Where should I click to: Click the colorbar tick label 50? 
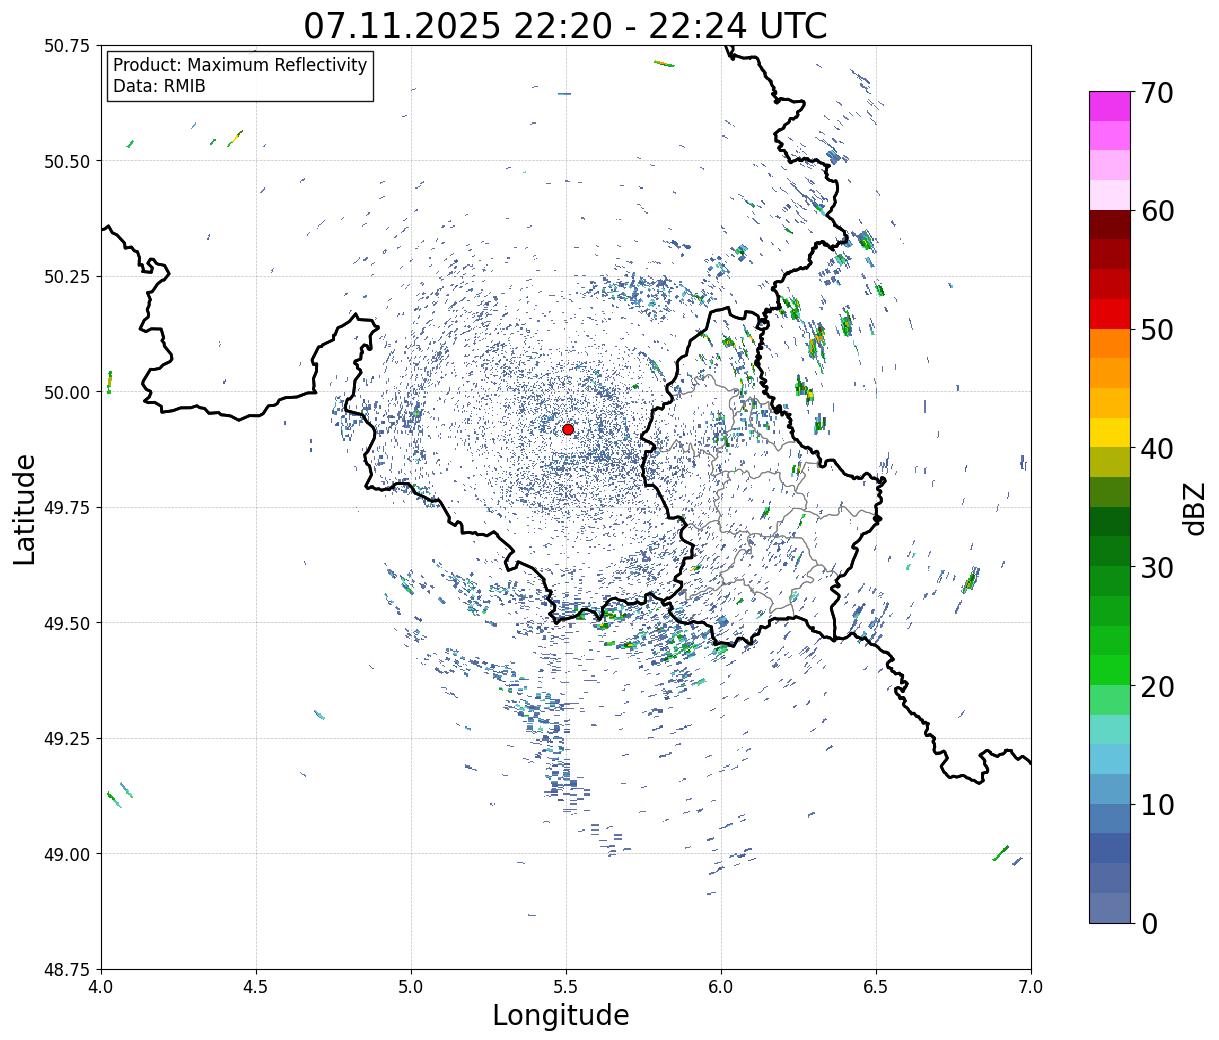coord(1158,330)
